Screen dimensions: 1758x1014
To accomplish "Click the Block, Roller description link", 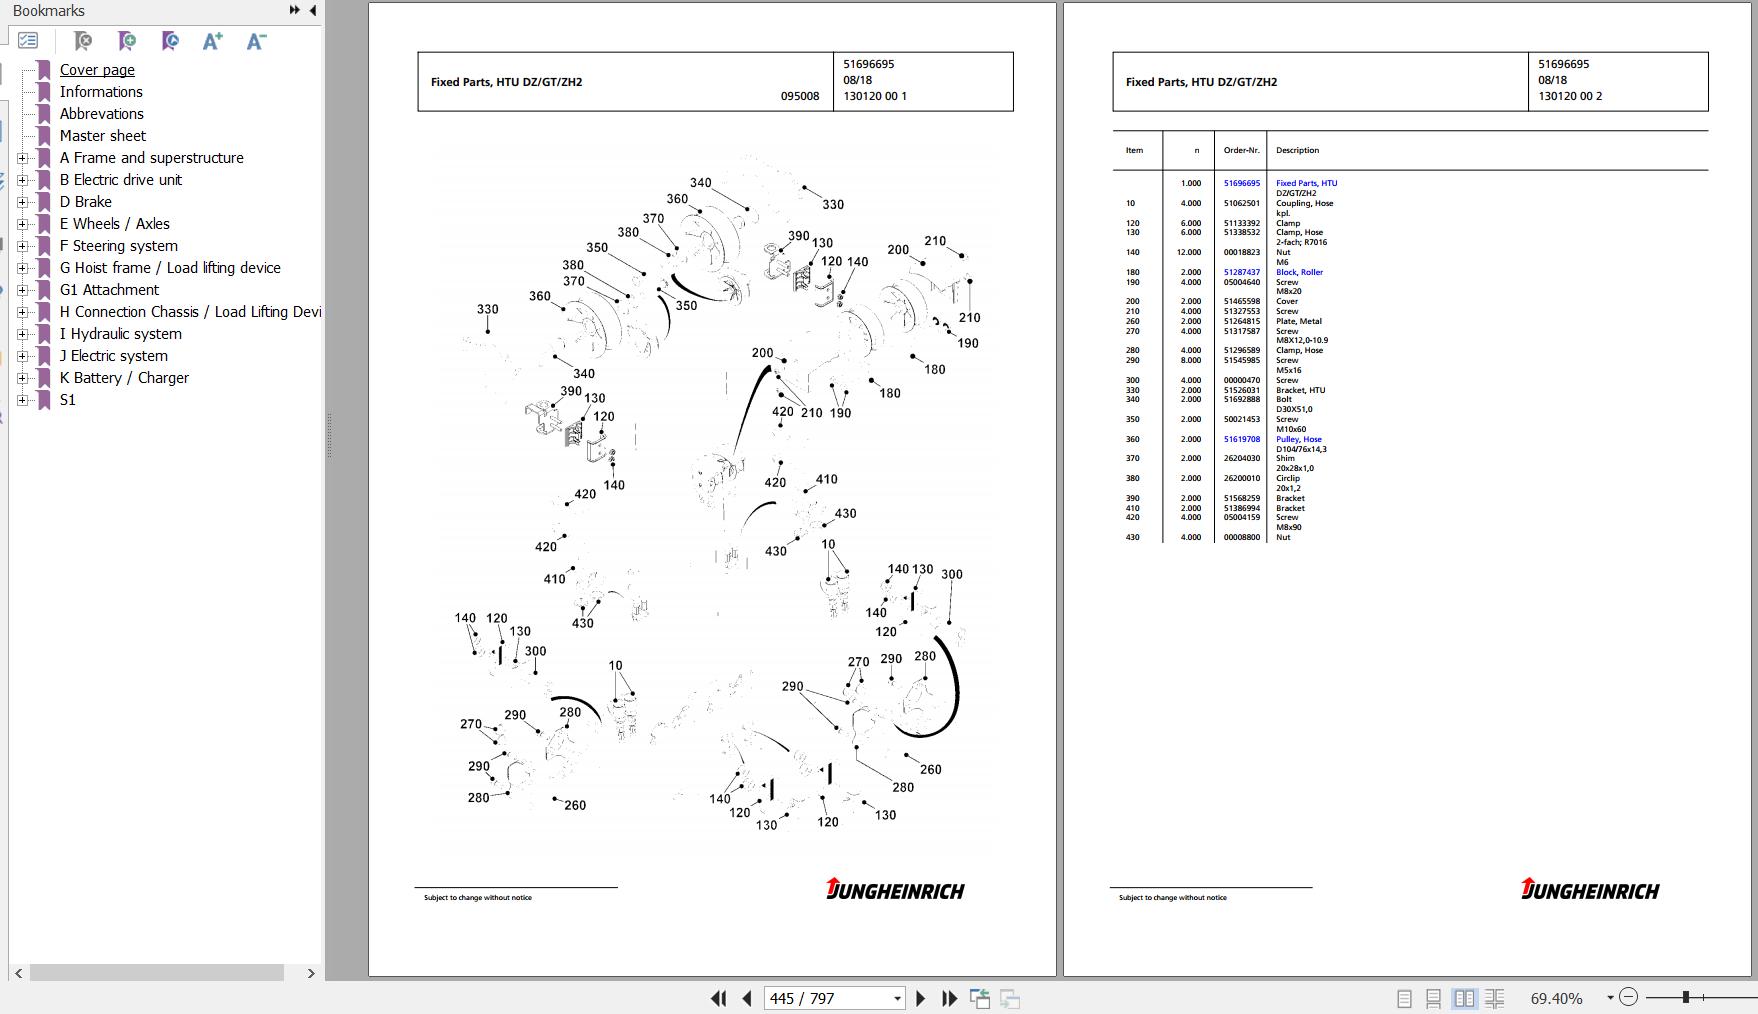I will tap(1299, 272).
